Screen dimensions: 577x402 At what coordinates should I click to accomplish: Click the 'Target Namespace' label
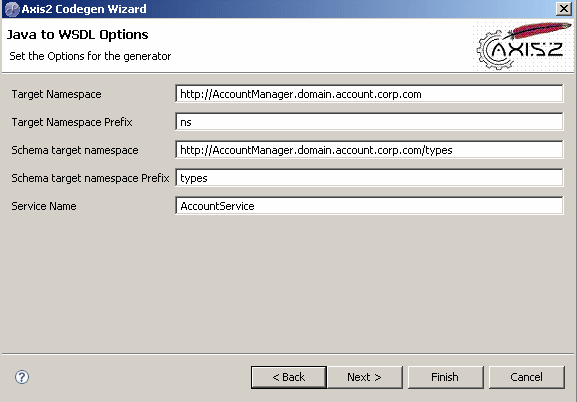tap(56, 94)
